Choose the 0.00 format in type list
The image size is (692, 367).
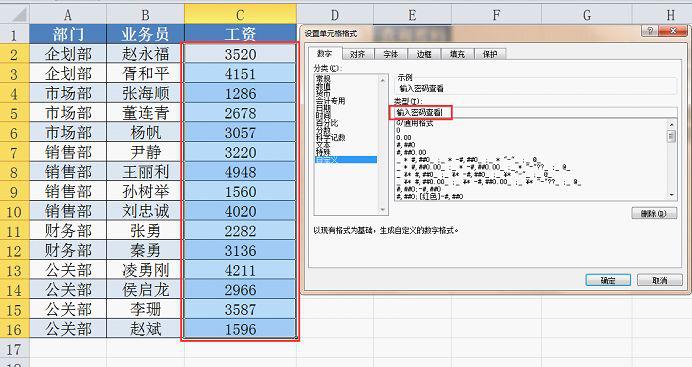(404, 138)
